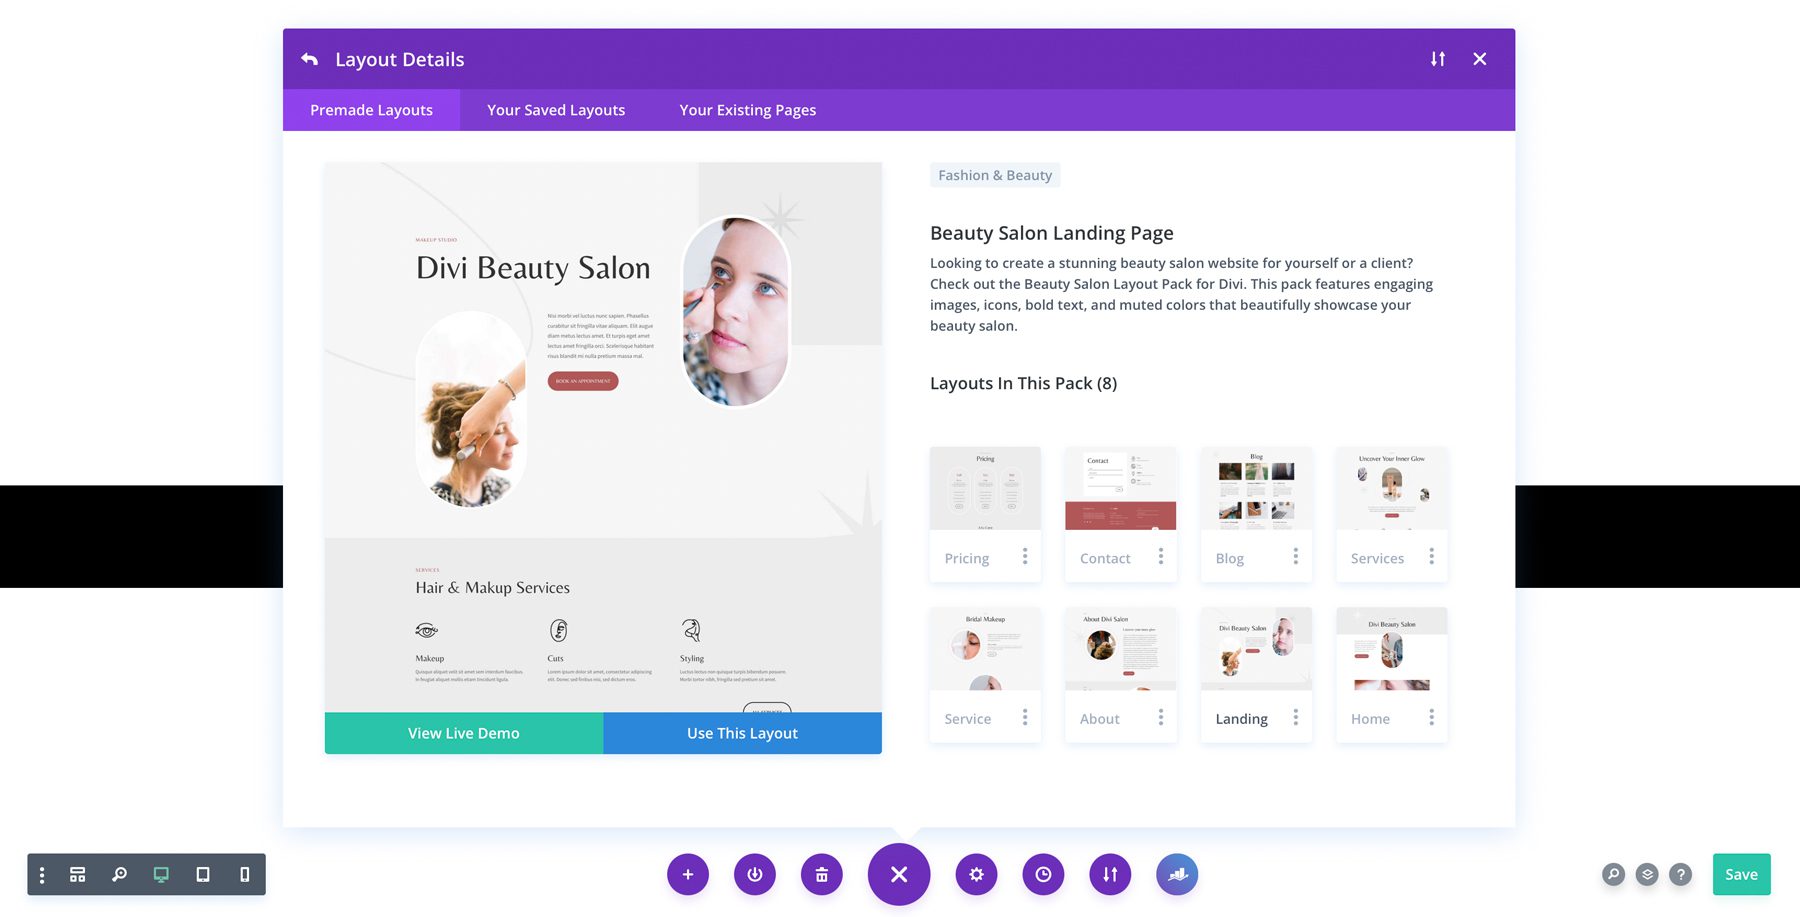
Task: Expand the three-dot menu in the builder toolbar
Action: click(x=41, y=874)
